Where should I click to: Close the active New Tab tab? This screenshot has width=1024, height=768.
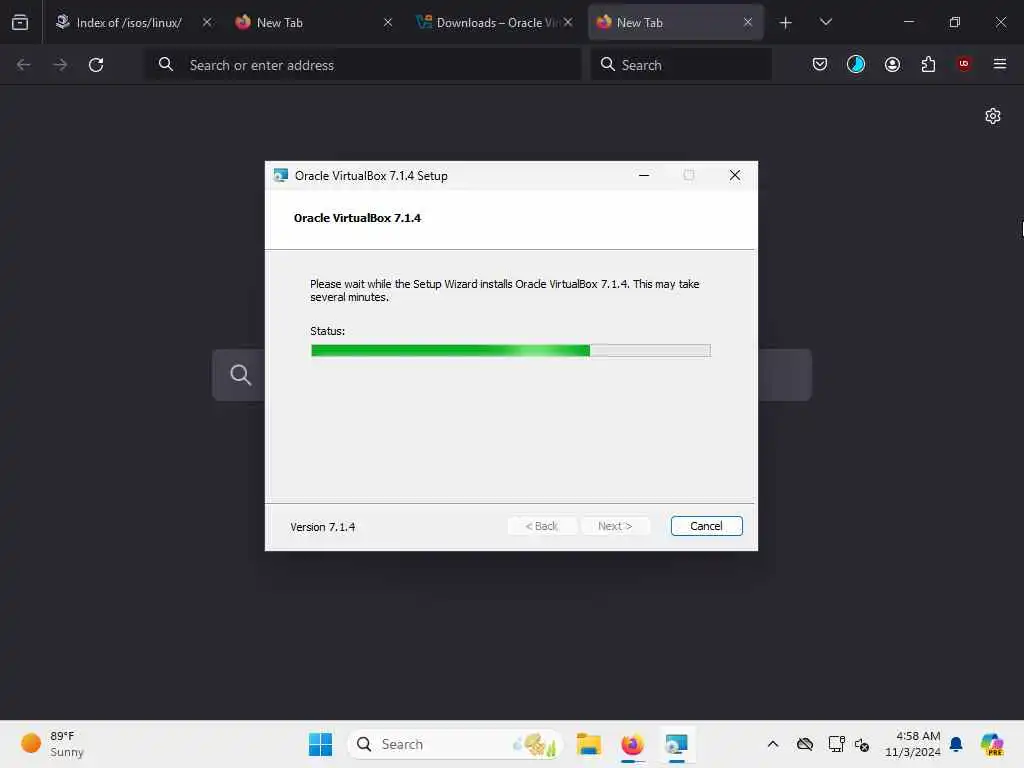point(748,22)
